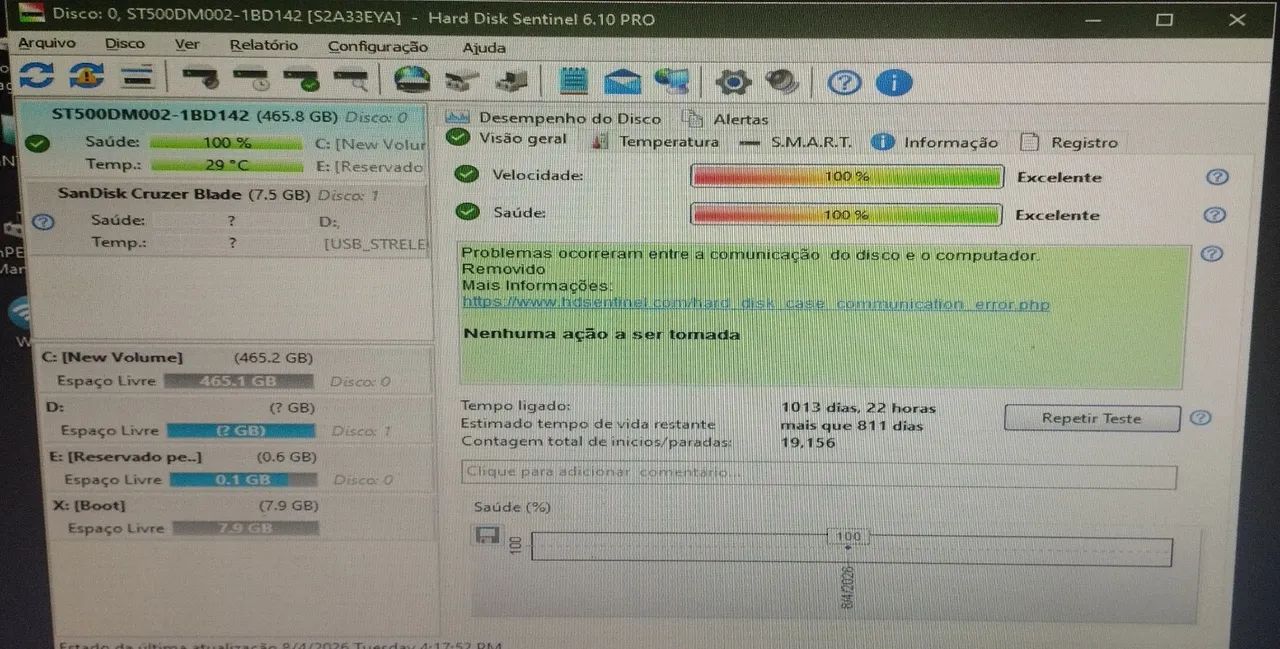The width and height of the screenshot is (1280, 649).
Task: Click the Saúde 100 % bar in overview
Action: [846, 214]
